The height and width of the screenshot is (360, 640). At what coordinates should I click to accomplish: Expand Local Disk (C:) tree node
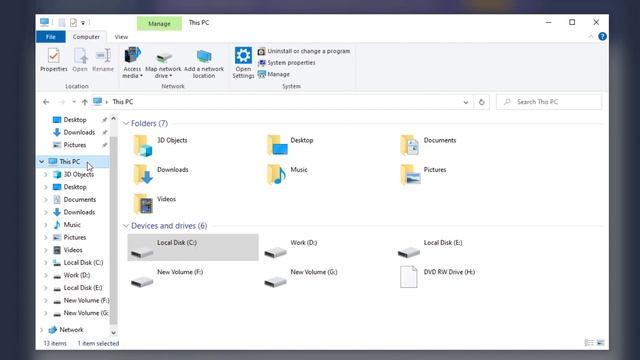point(46,262)
